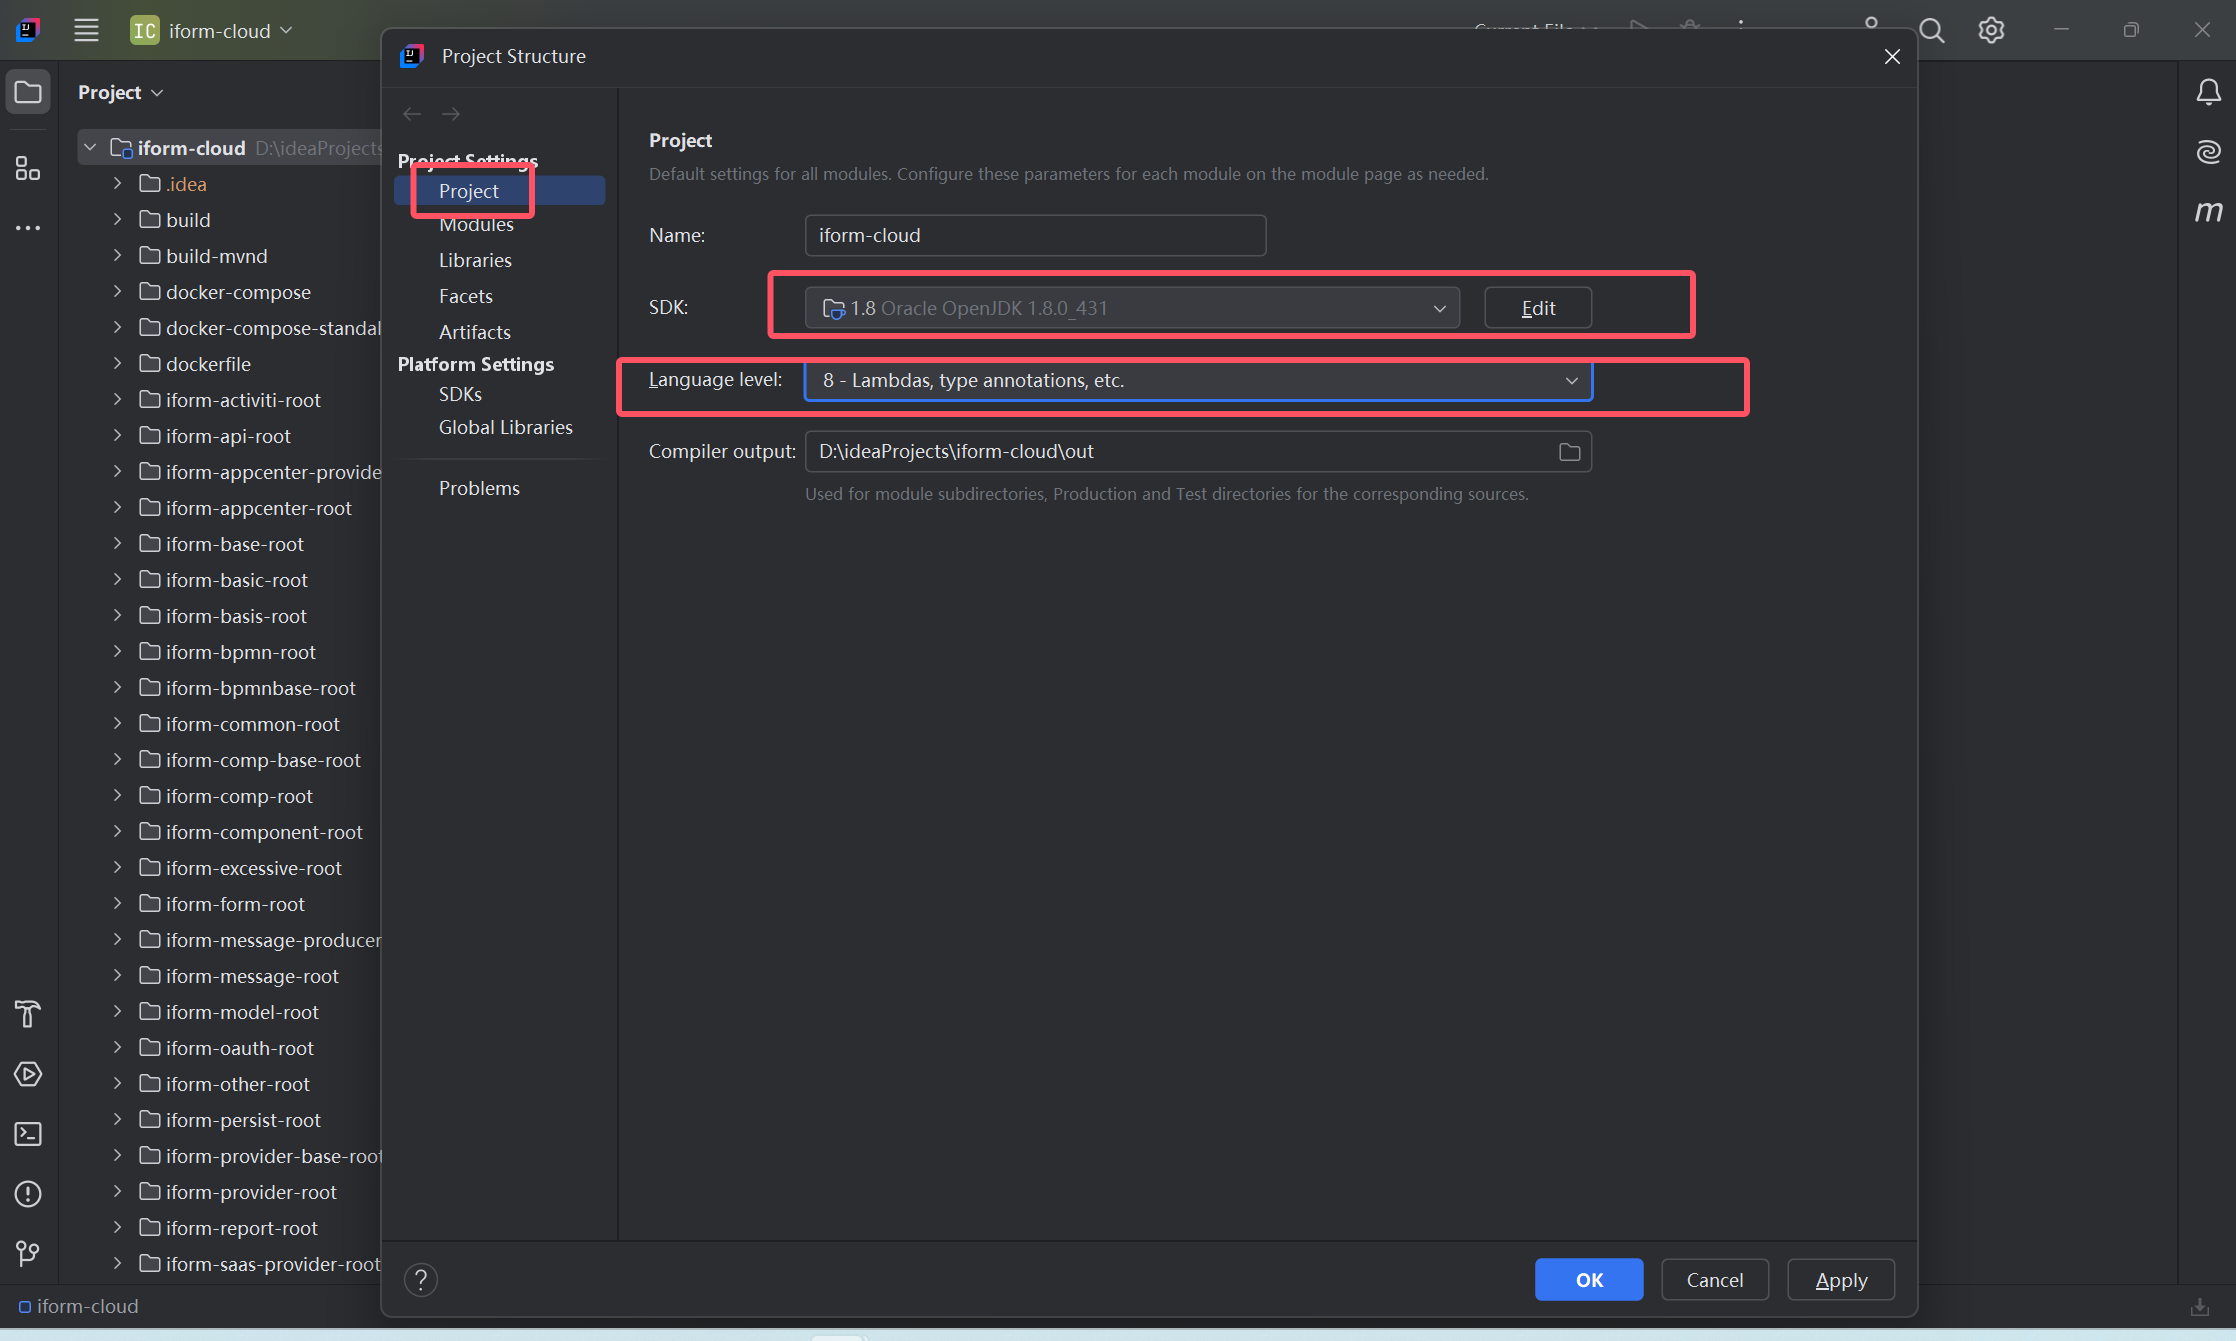Open the Language level dropdown
The height and width of the screenshot is (1341, 2236).
click(x=1198, y=381)
